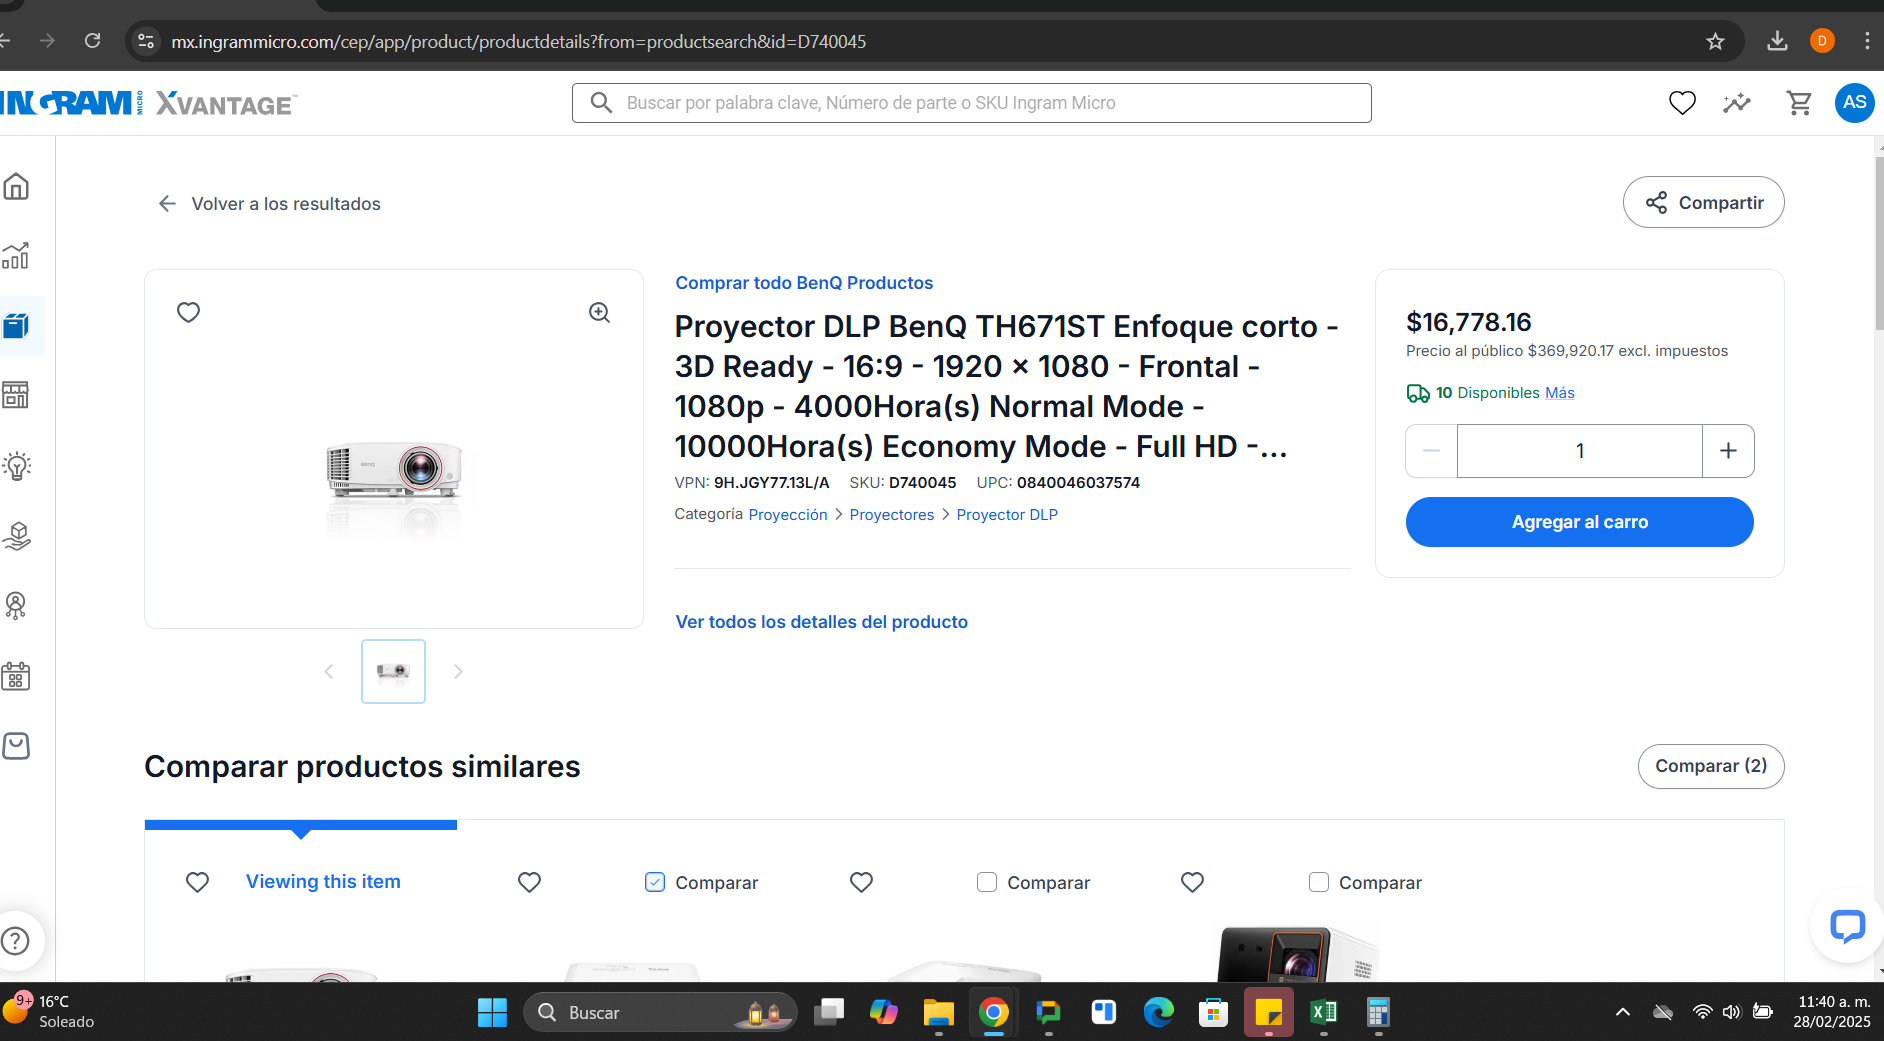
Task: Expand 'Más' availability details link
Action: point(1559,393)
